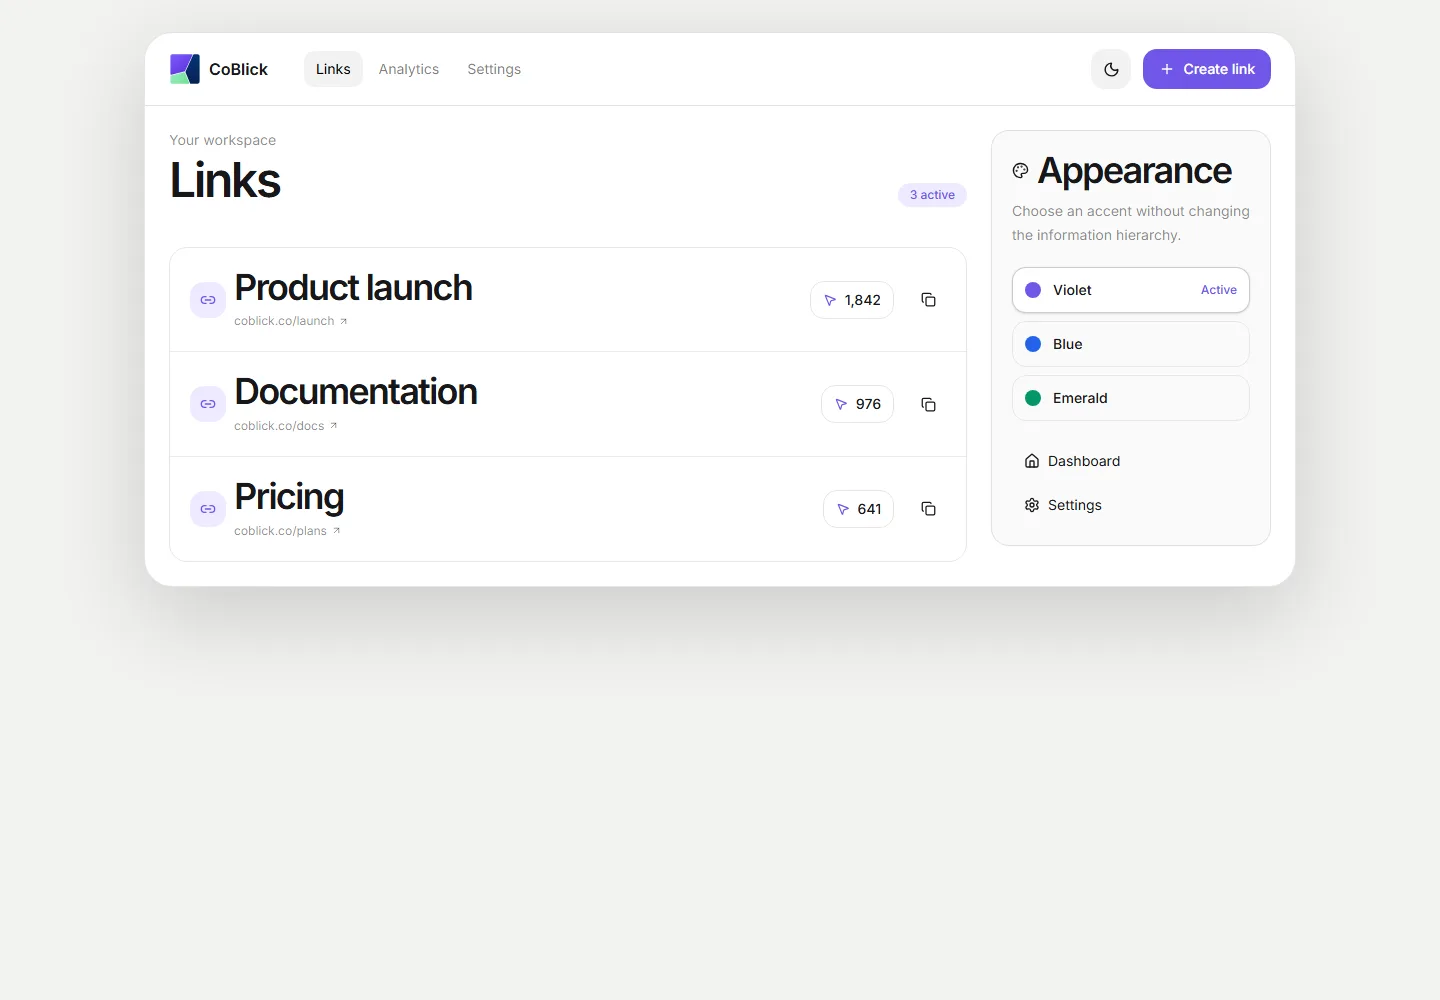Open the 976 clicks badge

(x=857, y=404)
